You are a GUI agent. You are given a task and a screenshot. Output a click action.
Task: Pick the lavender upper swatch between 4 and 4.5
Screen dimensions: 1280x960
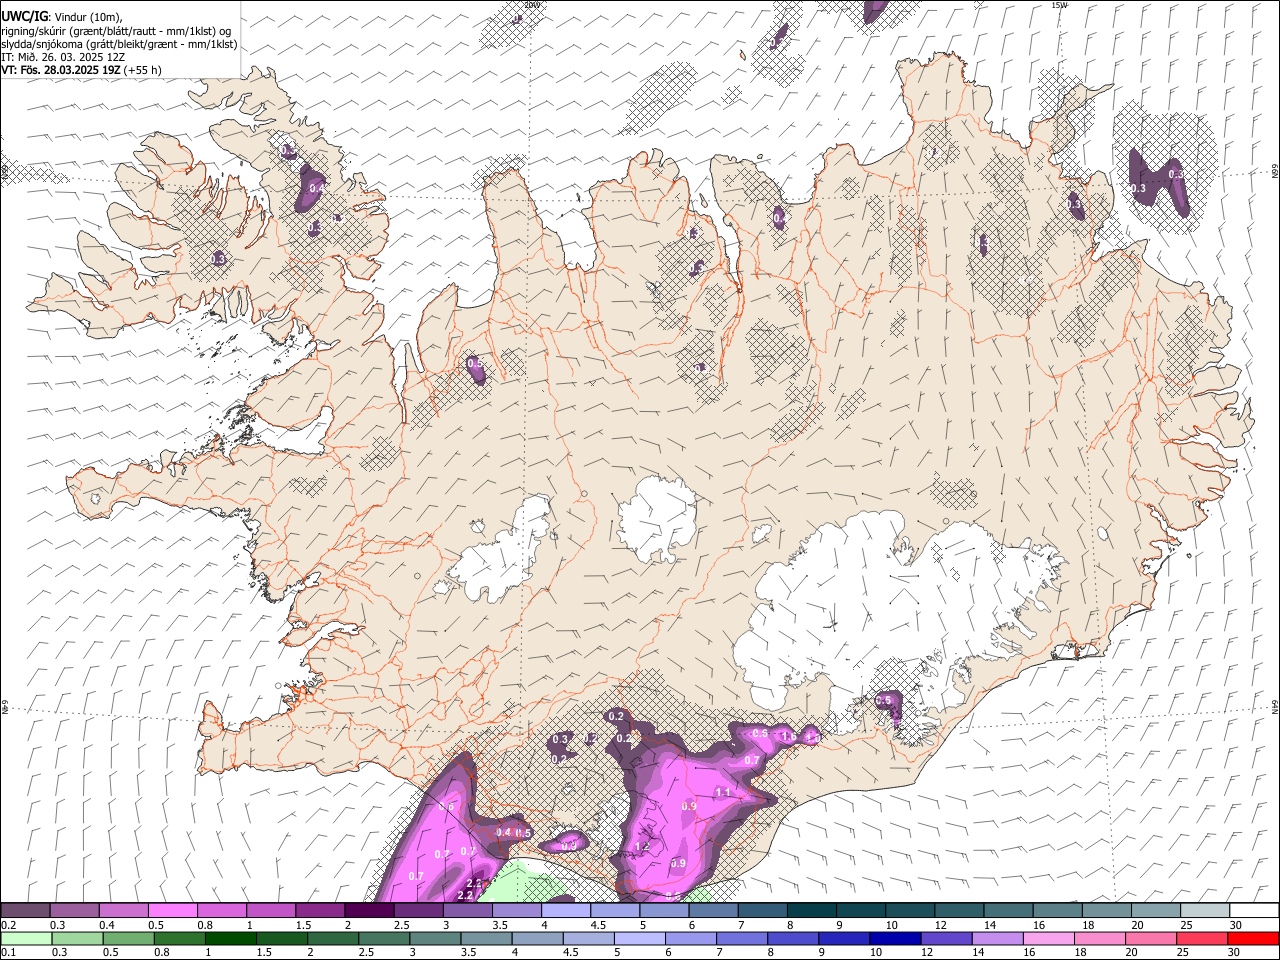(x=565, y=911)
